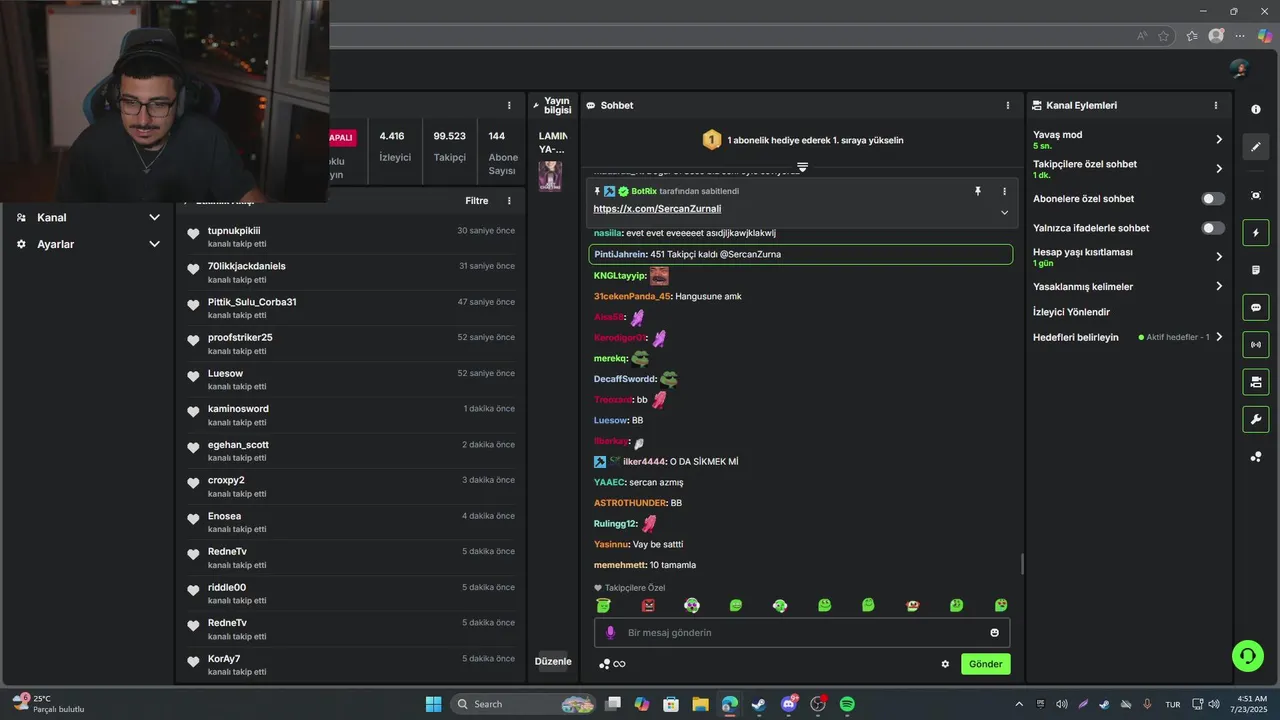Expand the pinned message down chevron
The height and width of the screenshot is (720, 1280).
click(x=1004, y=212)
